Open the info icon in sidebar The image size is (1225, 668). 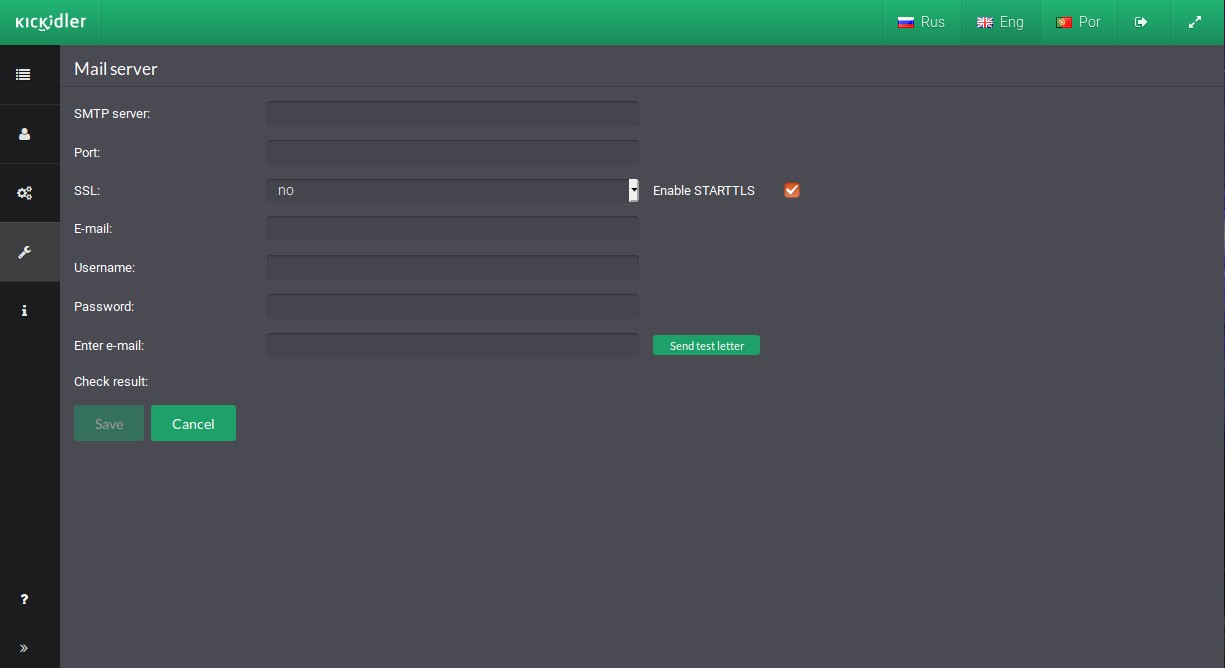[24, 311]
